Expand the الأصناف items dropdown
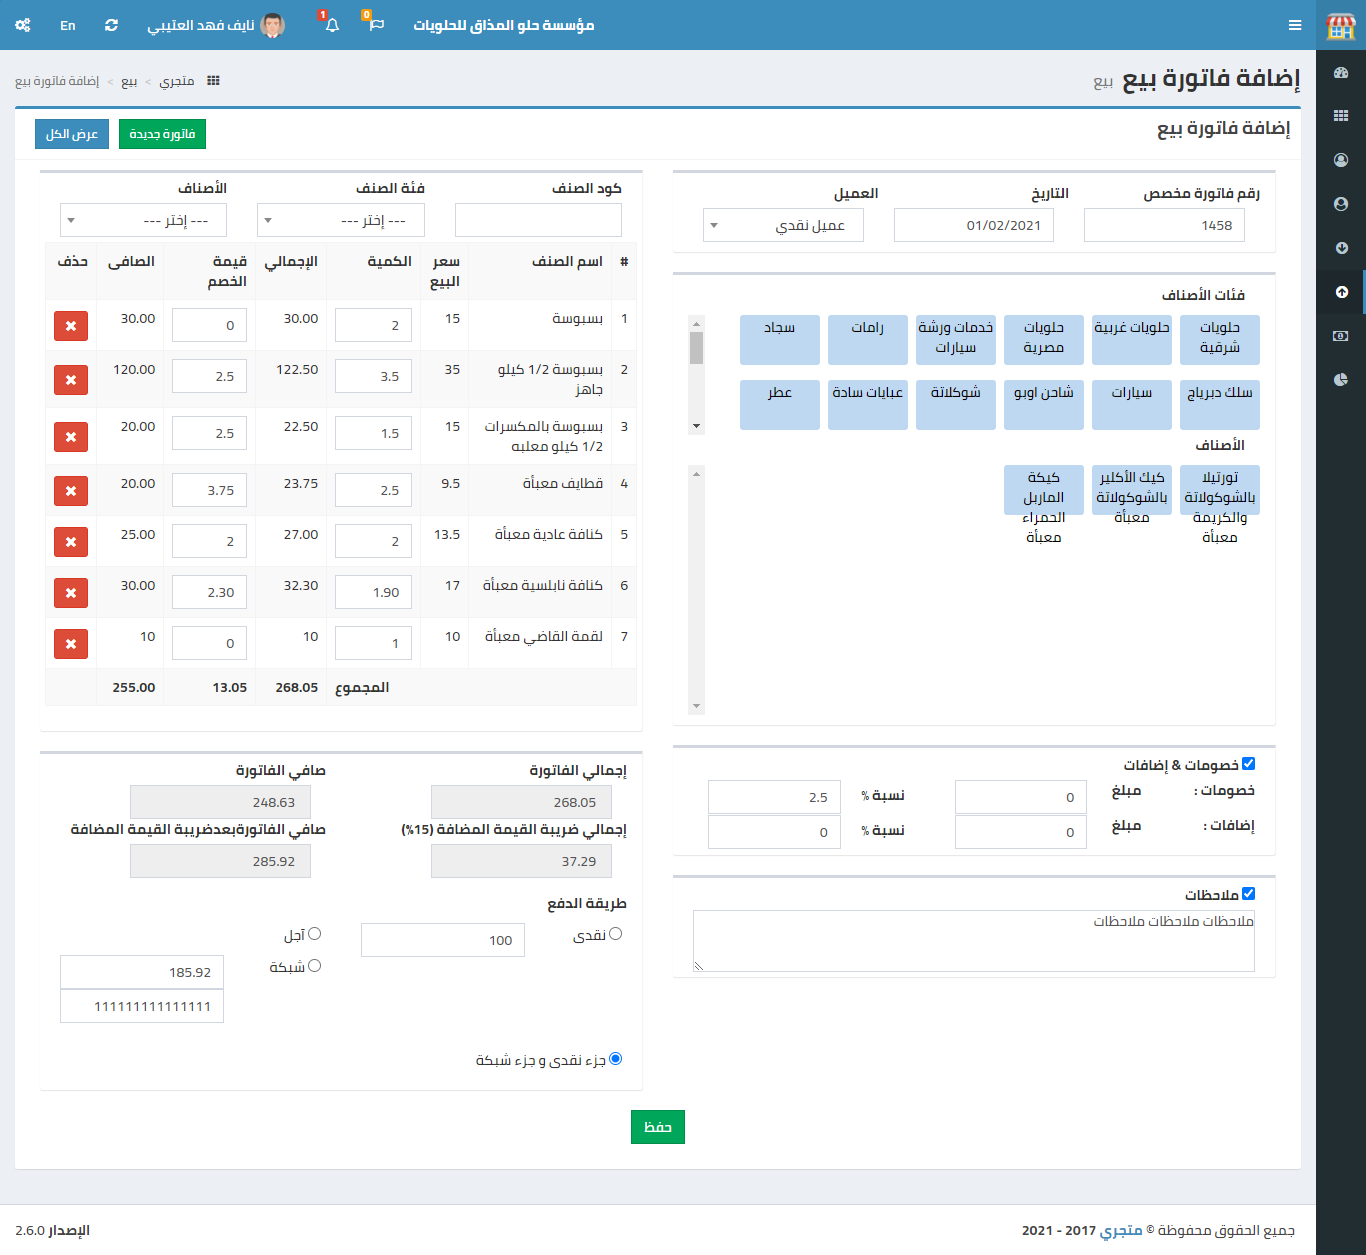This screenshot has width=1366, height=1255. tap(143, 220)
